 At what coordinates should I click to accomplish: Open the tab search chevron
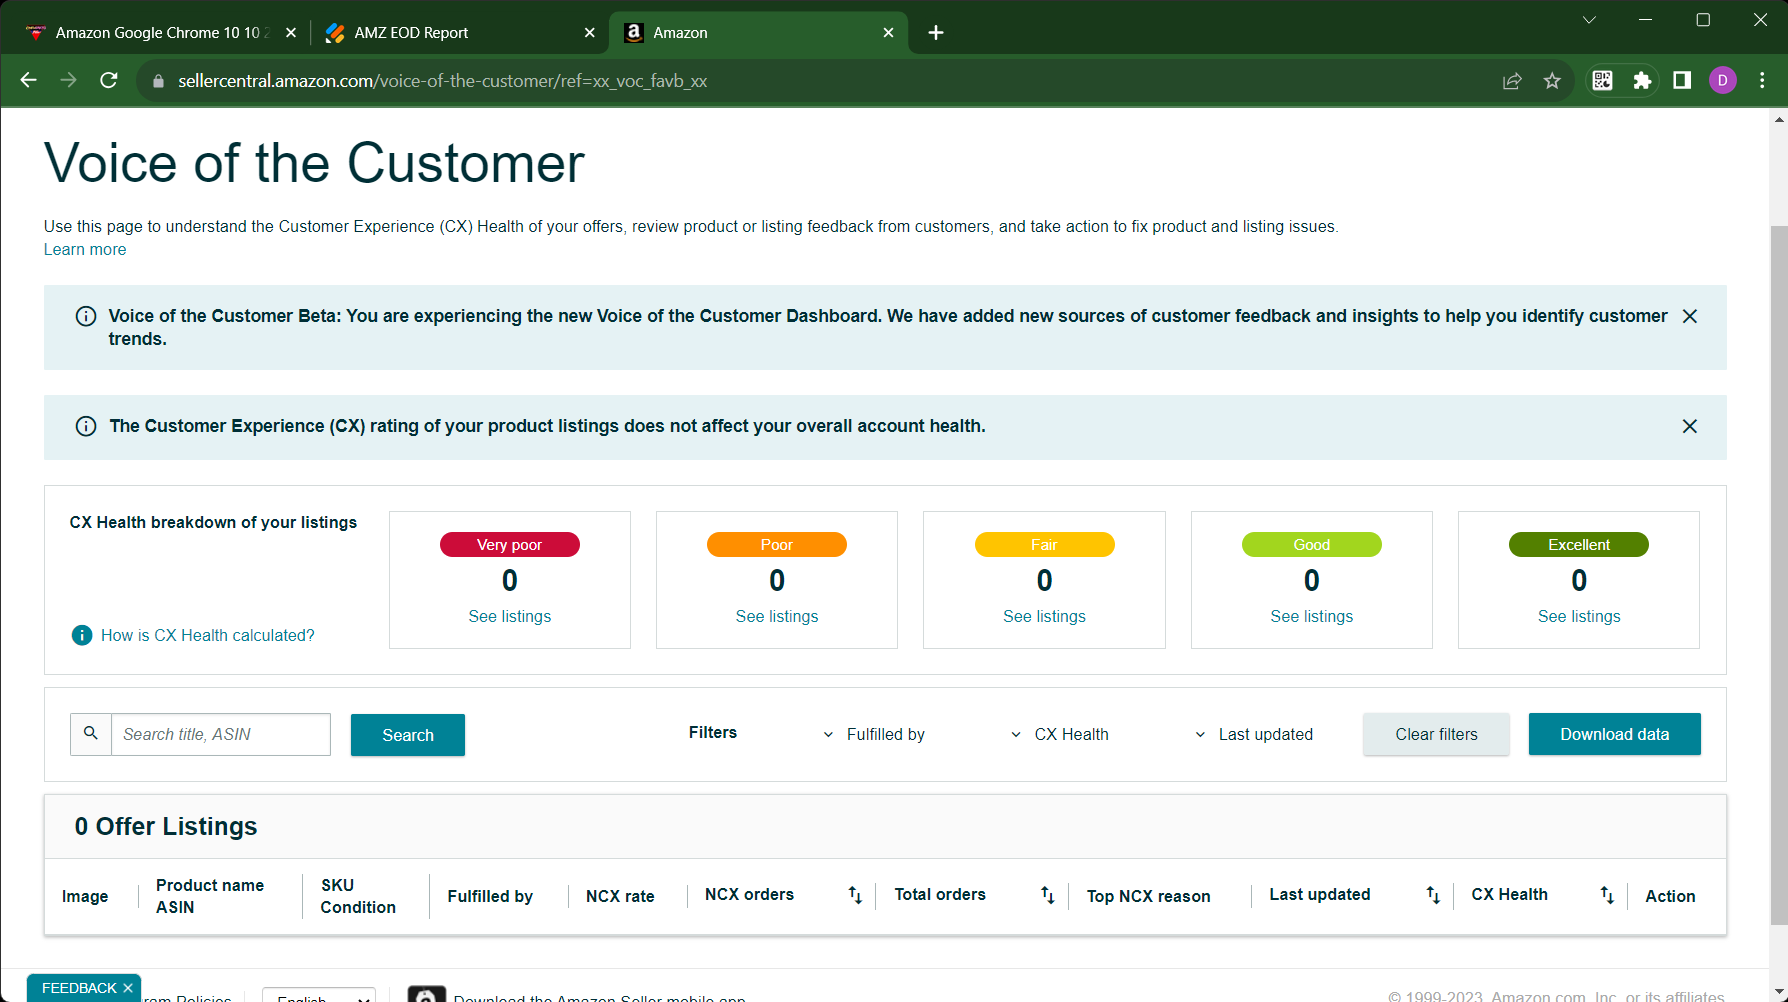(1589, 20)
